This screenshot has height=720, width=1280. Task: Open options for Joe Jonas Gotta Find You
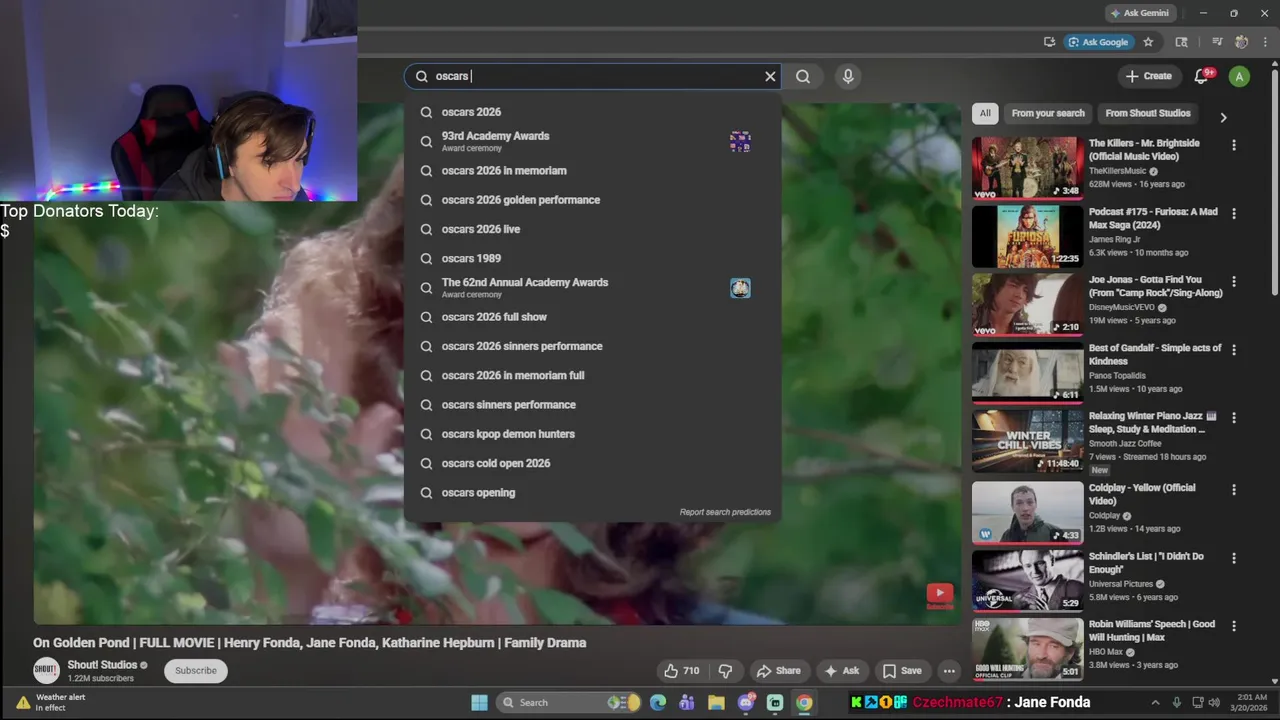[1234, 281]
